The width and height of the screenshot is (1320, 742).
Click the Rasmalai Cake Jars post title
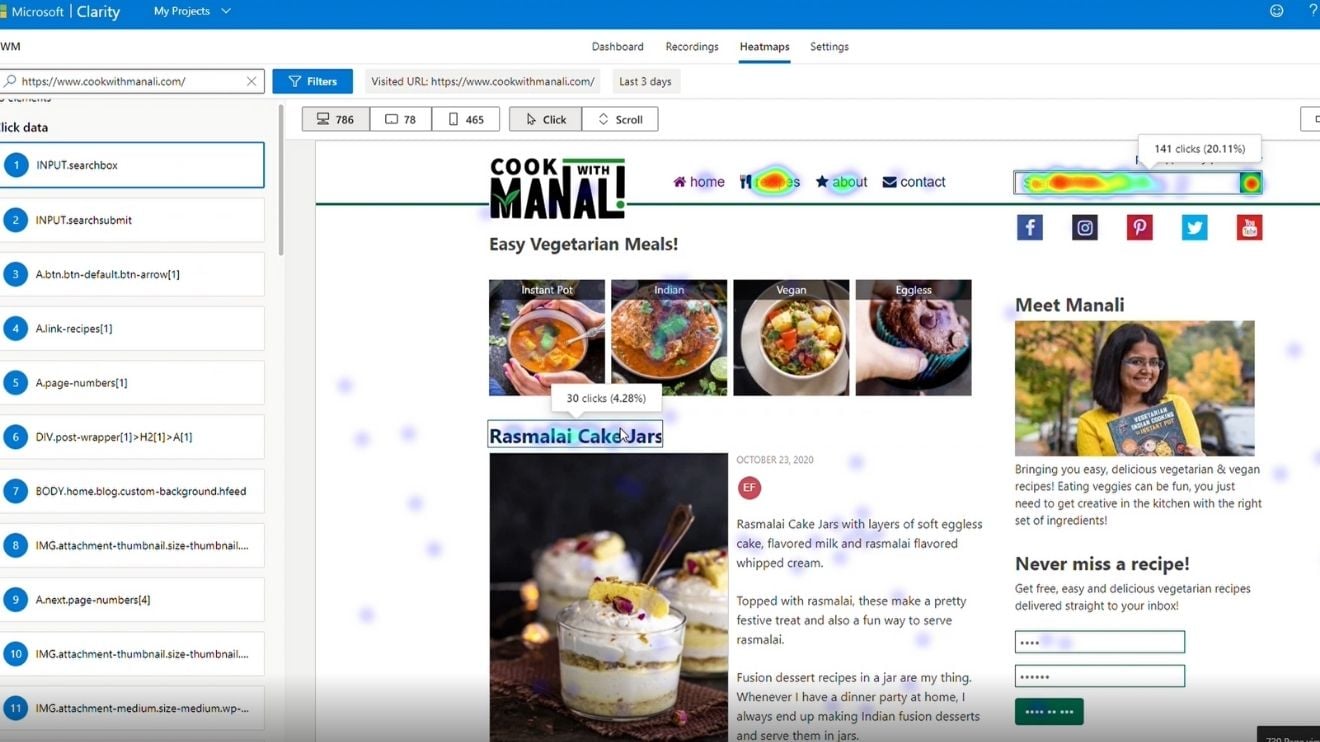pos(575,436)
